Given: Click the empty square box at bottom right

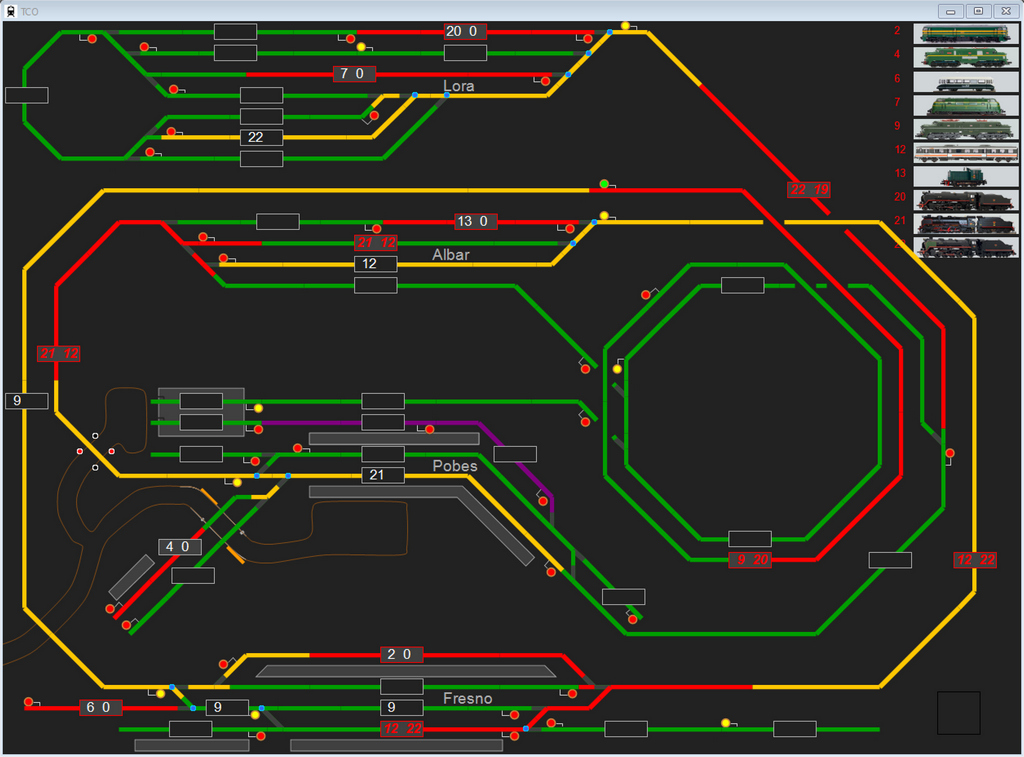Looking at the screenshot, I should click(958, 712).
